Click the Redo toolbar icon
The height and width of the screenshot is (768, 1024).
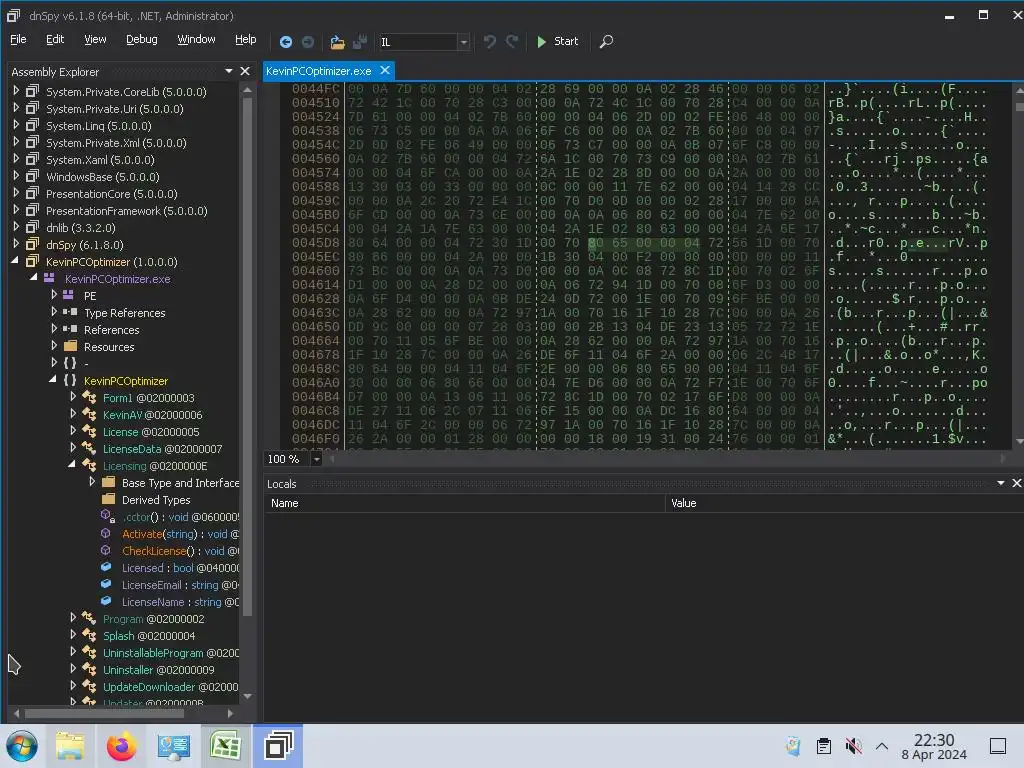(x=512, y=42)
